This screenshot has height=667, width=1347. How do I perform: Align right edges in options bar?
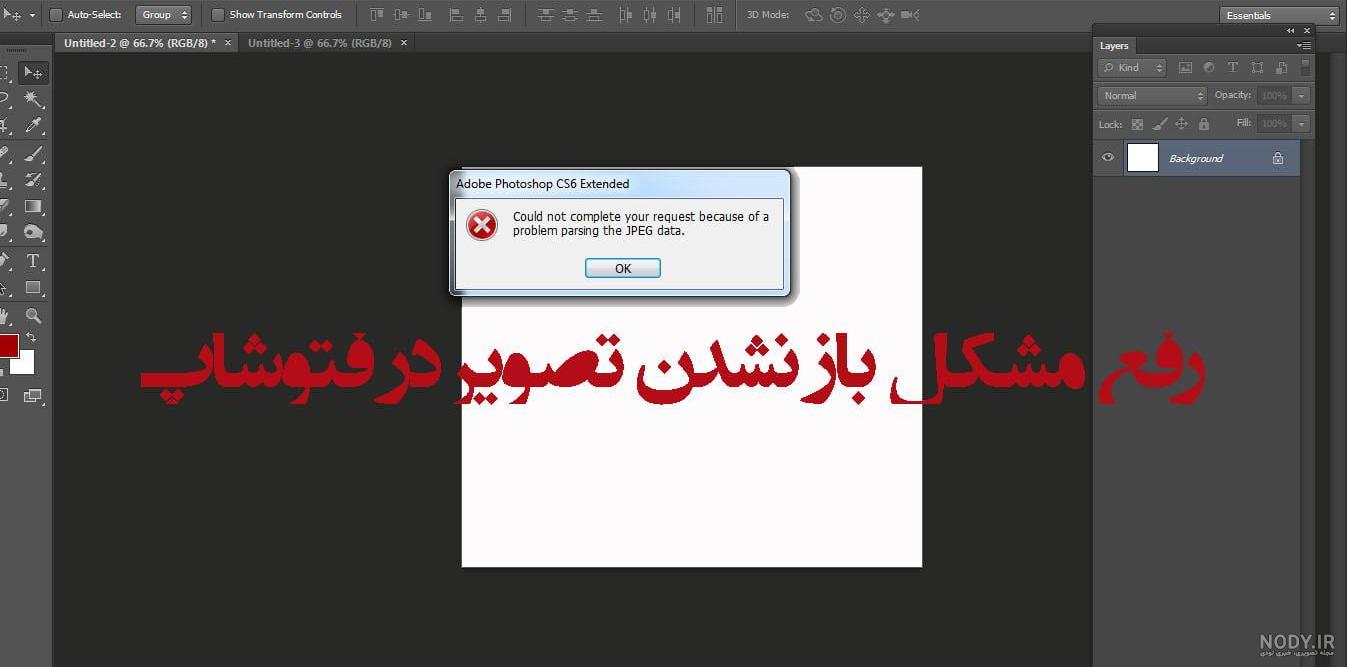(x=504, y=15)
